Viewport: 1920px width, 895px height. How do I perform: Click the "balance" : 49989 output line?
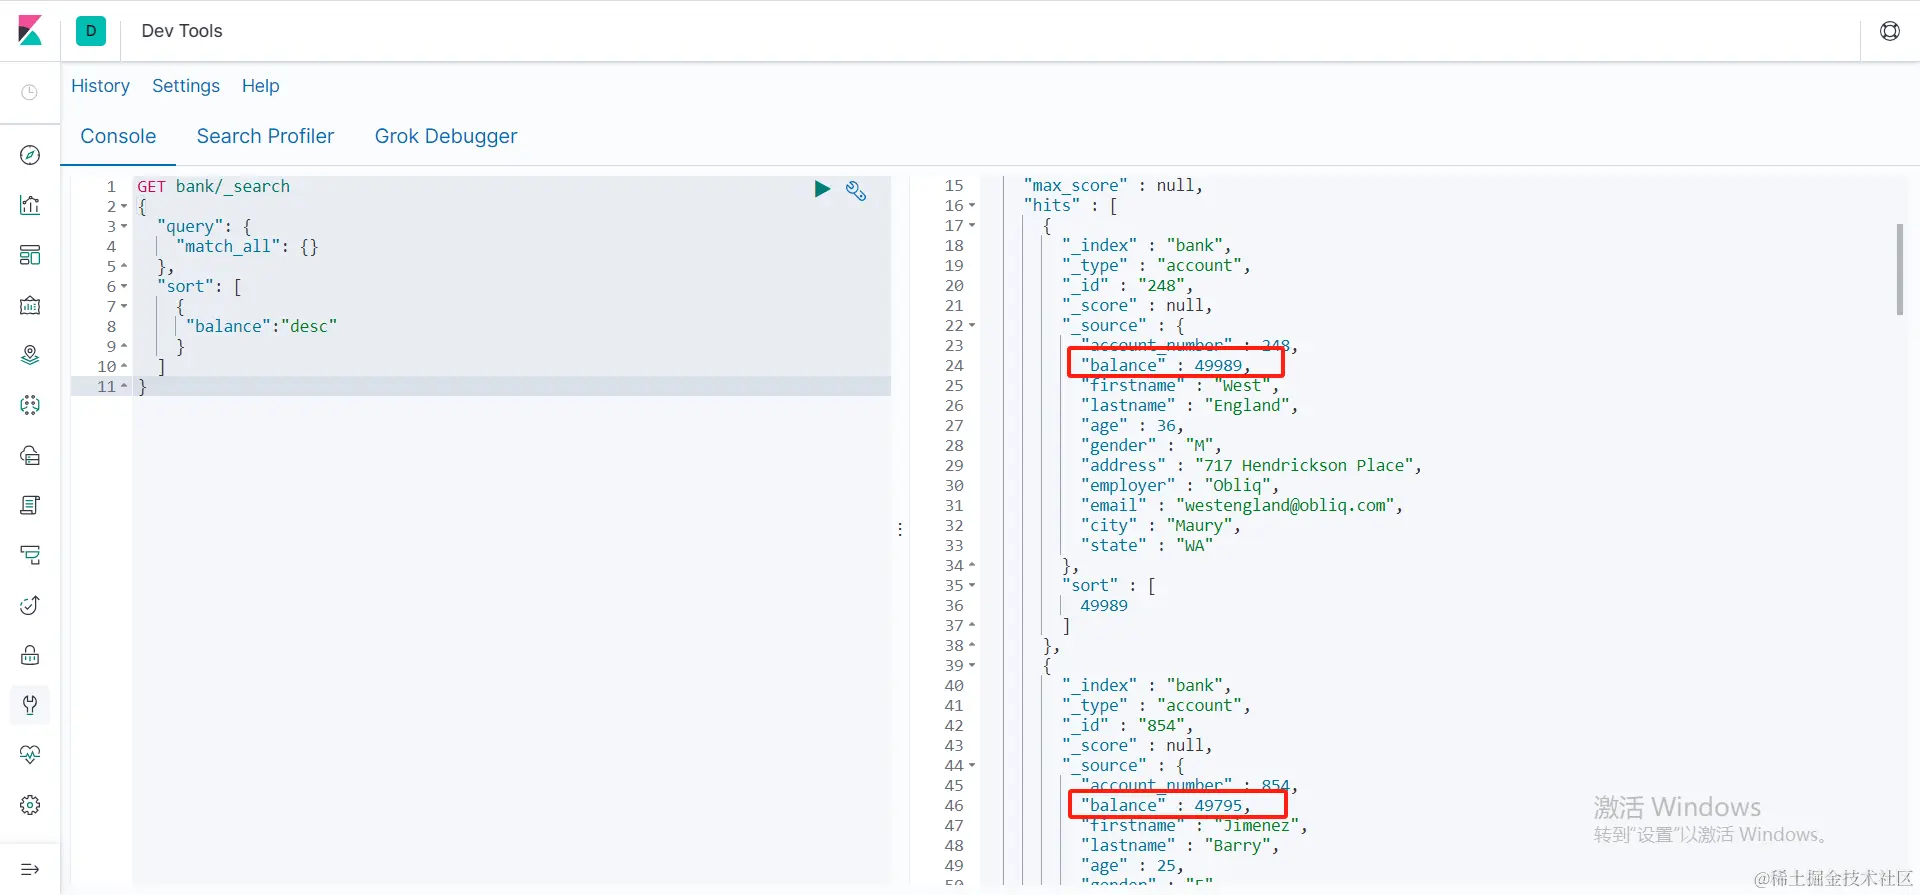click(1165, 366)
